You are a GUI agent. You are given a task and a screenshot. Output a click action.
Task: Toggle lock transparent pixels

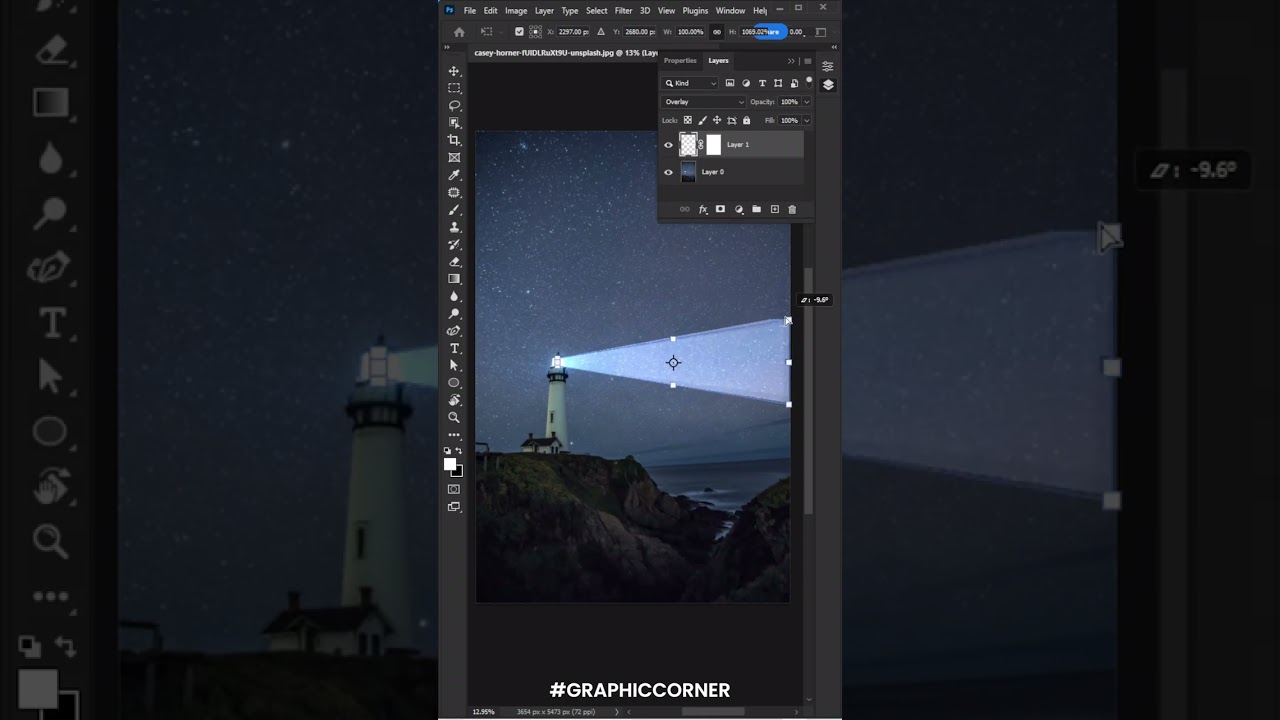pos(687,120)
